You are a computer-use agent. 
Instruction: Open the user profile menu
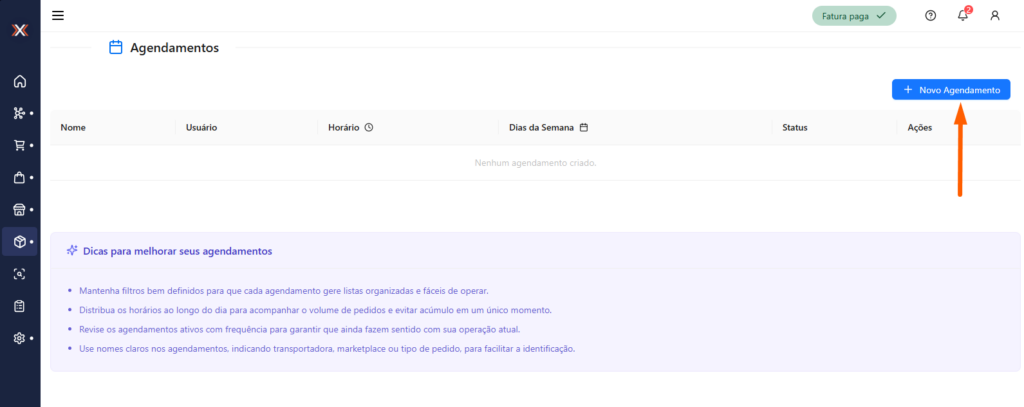point(994,15)
